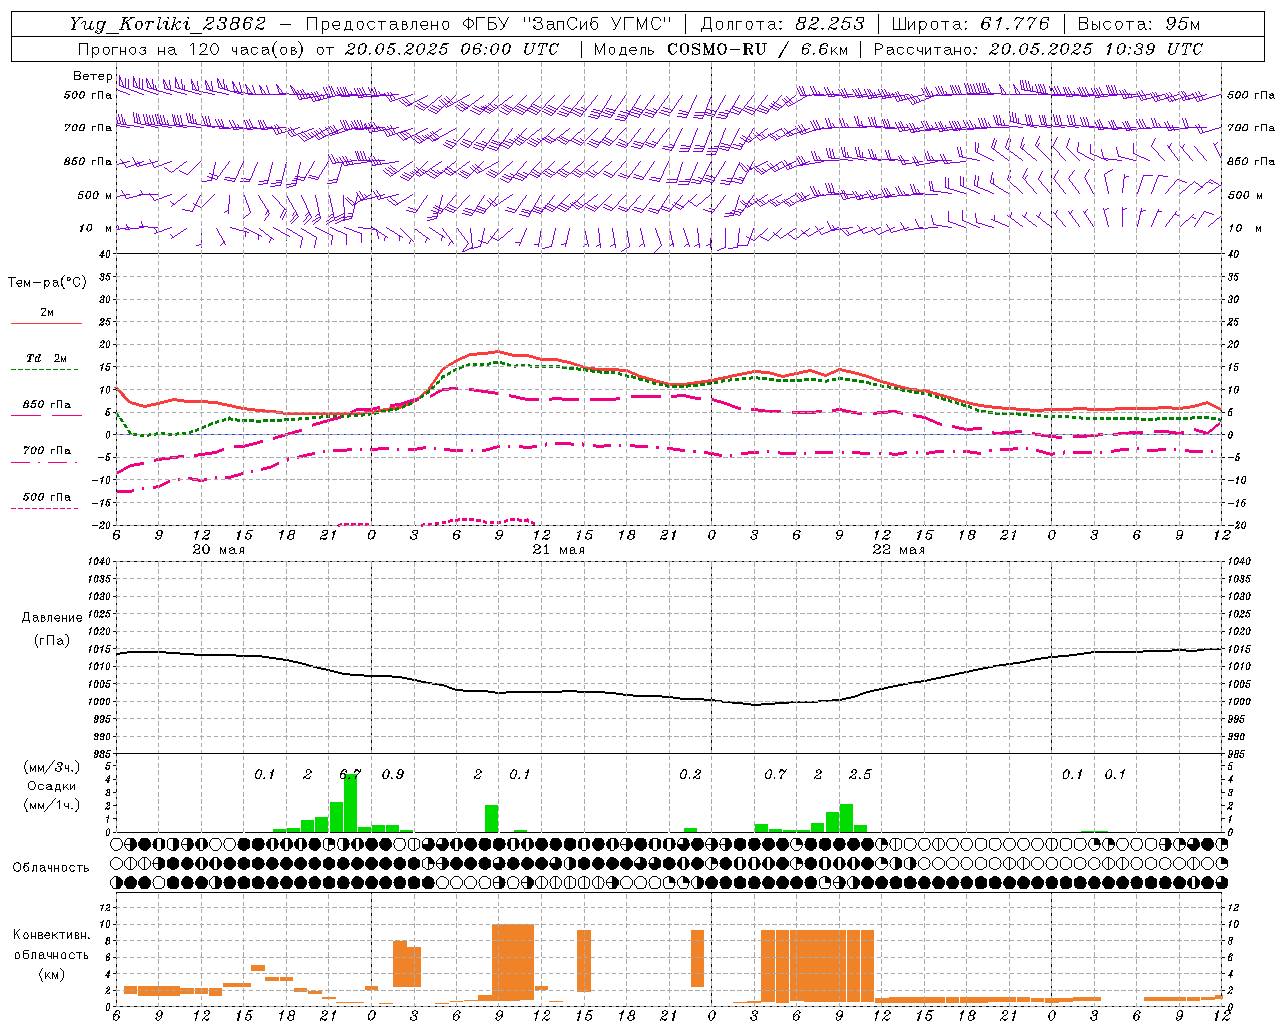Click the (мм/1ч.) units label
This screenshot has width=1280, height=1024.
point(52,805)
